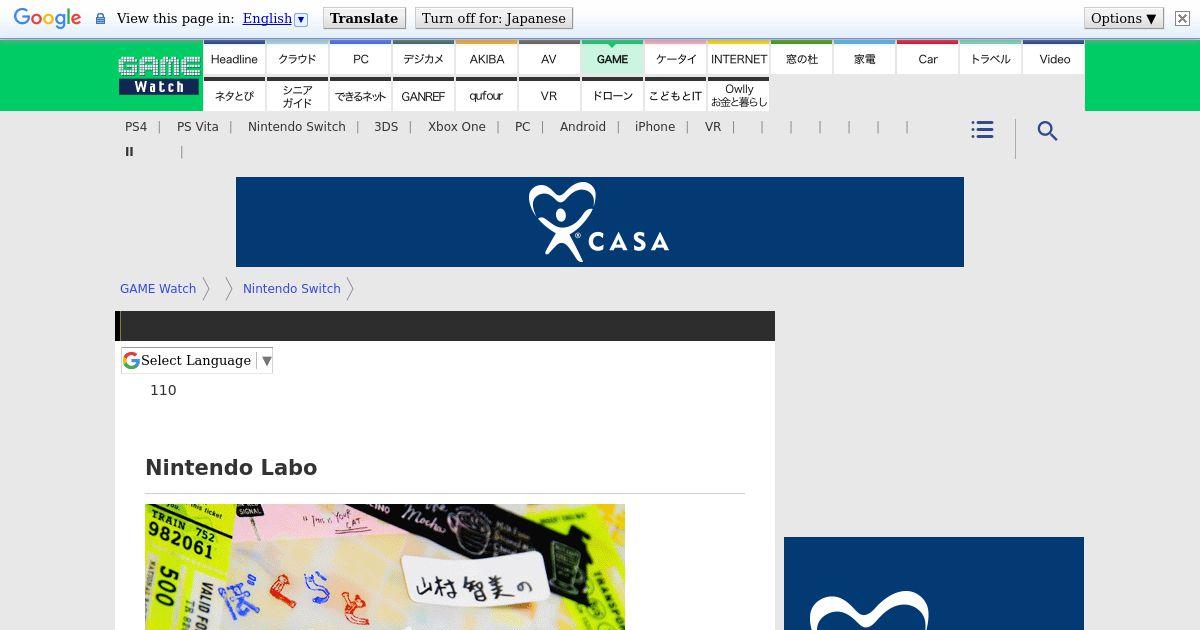Viewport: 1200px width, 630px height.
Task: Expand the Select Language dropdown
Action: [197, 360]
